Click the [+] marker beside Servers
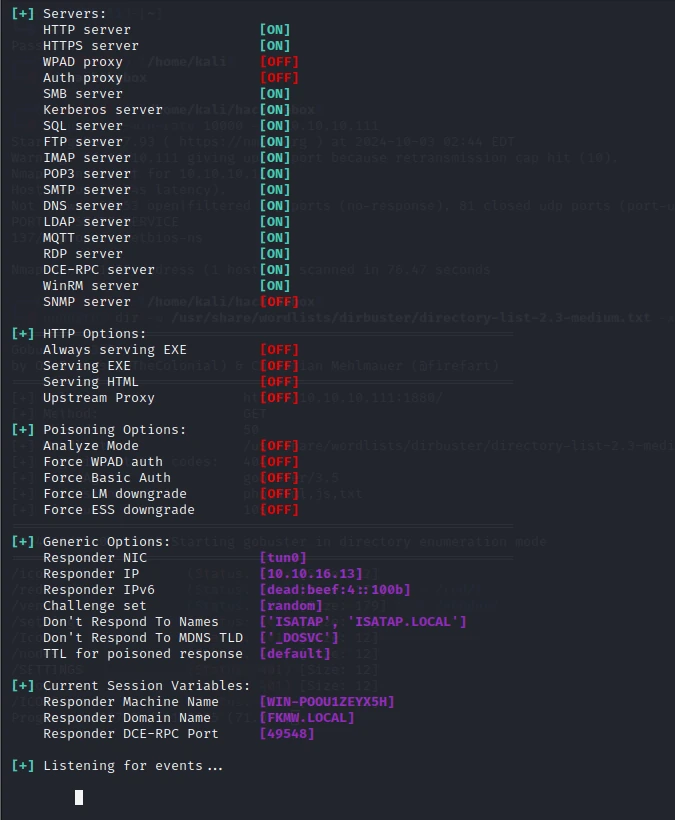The image size is (675, 820). point(22,14)
